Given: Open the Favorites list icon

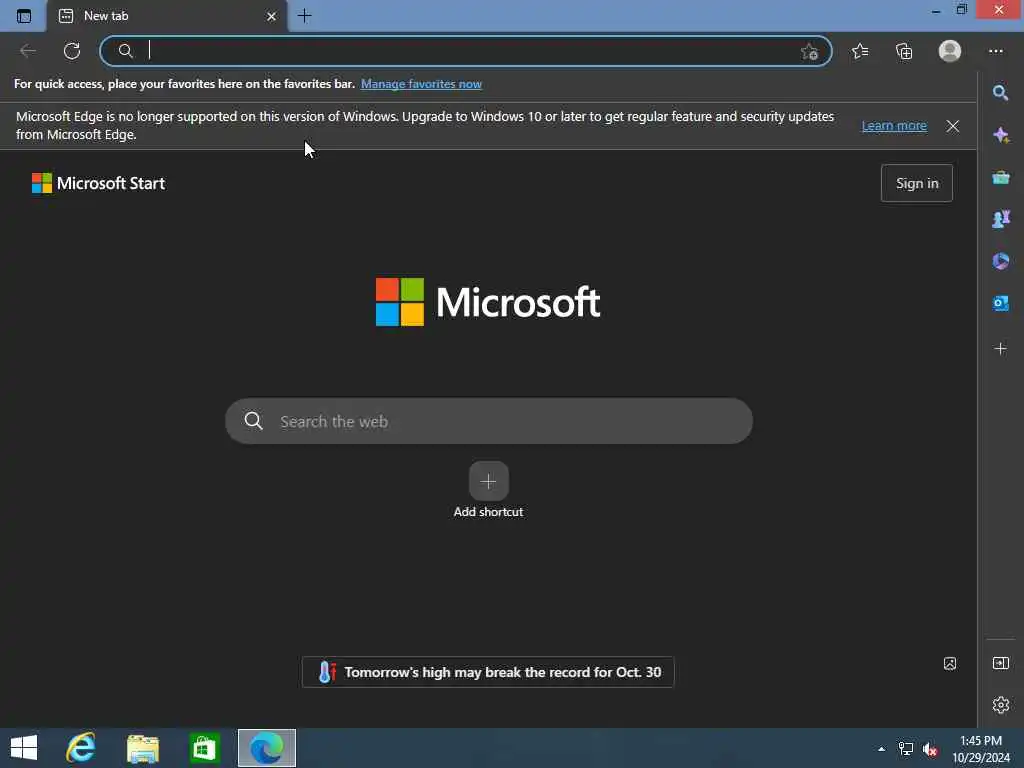Looking at the screenshot, I should click(860, 51).
